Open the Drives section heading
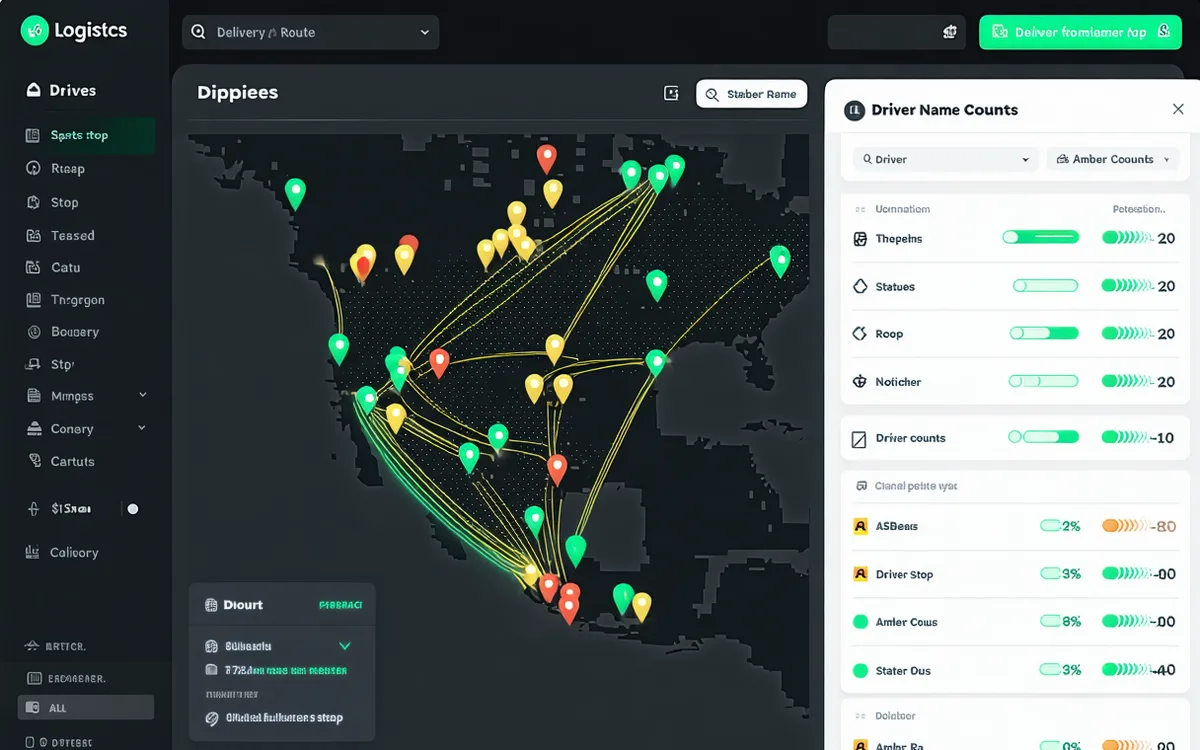Image resolution: width=1200 pixels, height=750 pixels. pyautogui.click(x=62, y=90)
